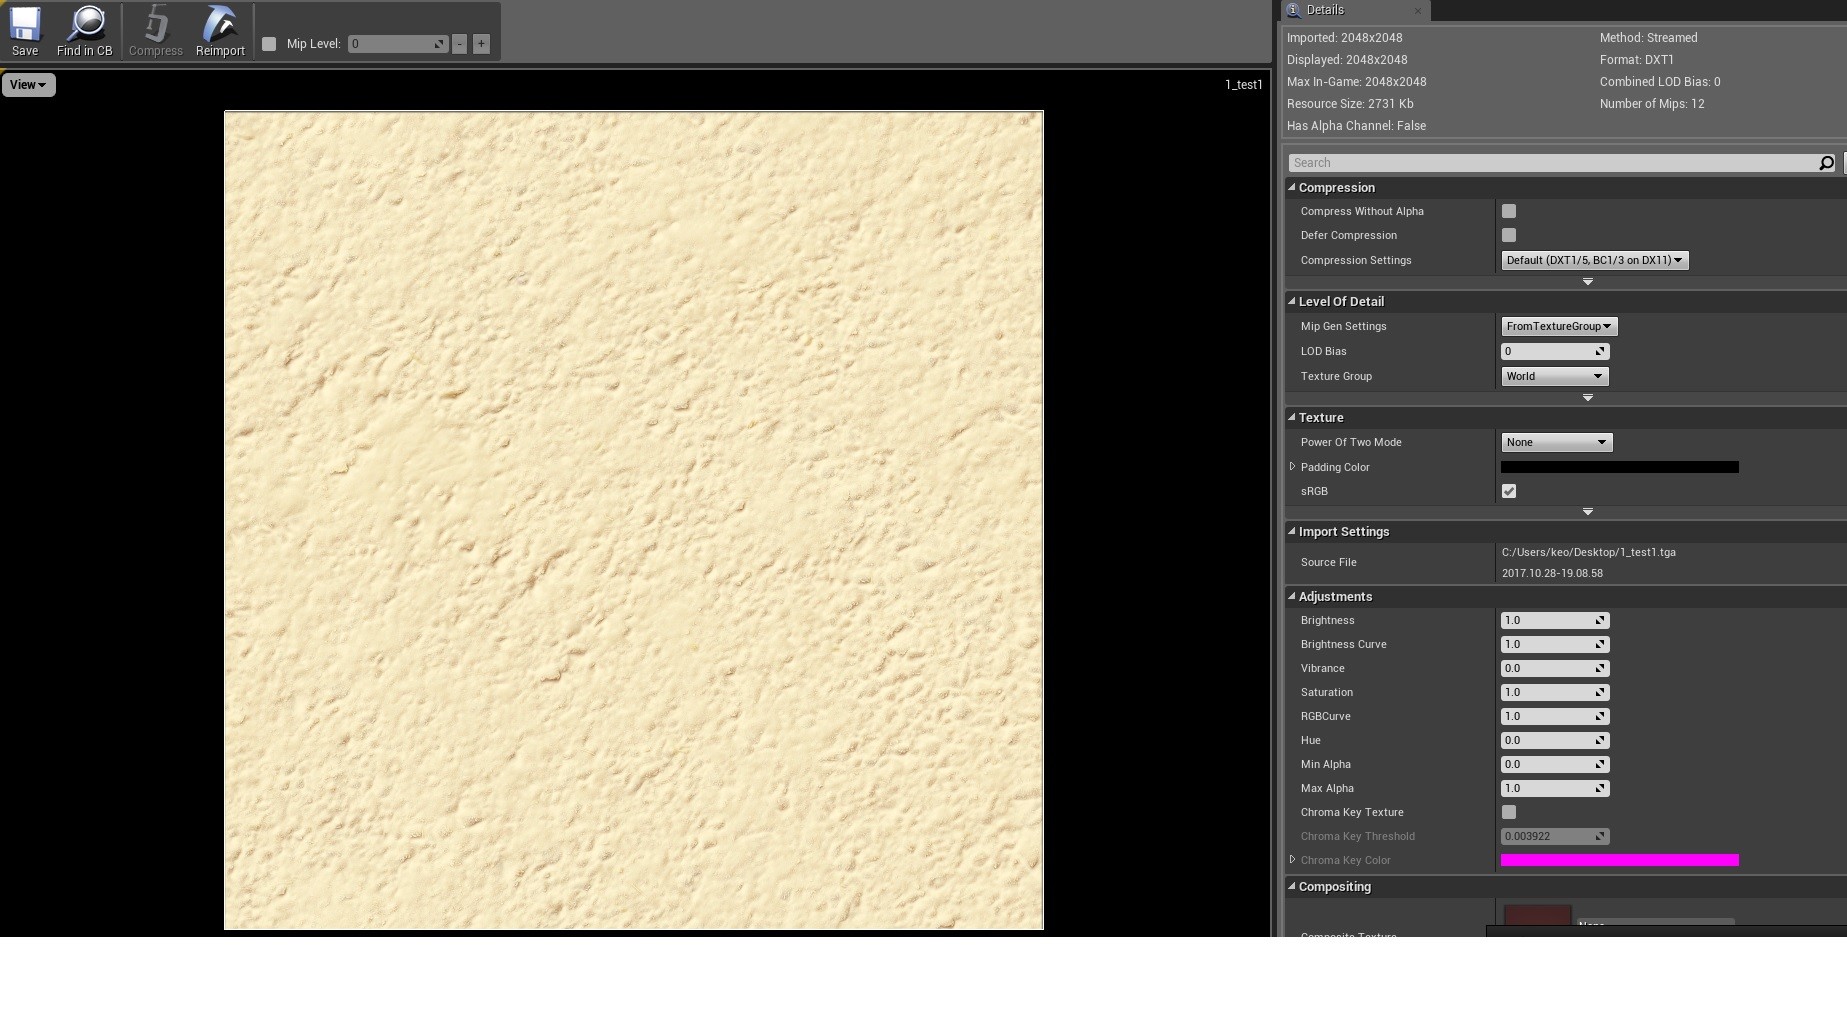Increase mip level with plus button

click(x=481, y=44)
